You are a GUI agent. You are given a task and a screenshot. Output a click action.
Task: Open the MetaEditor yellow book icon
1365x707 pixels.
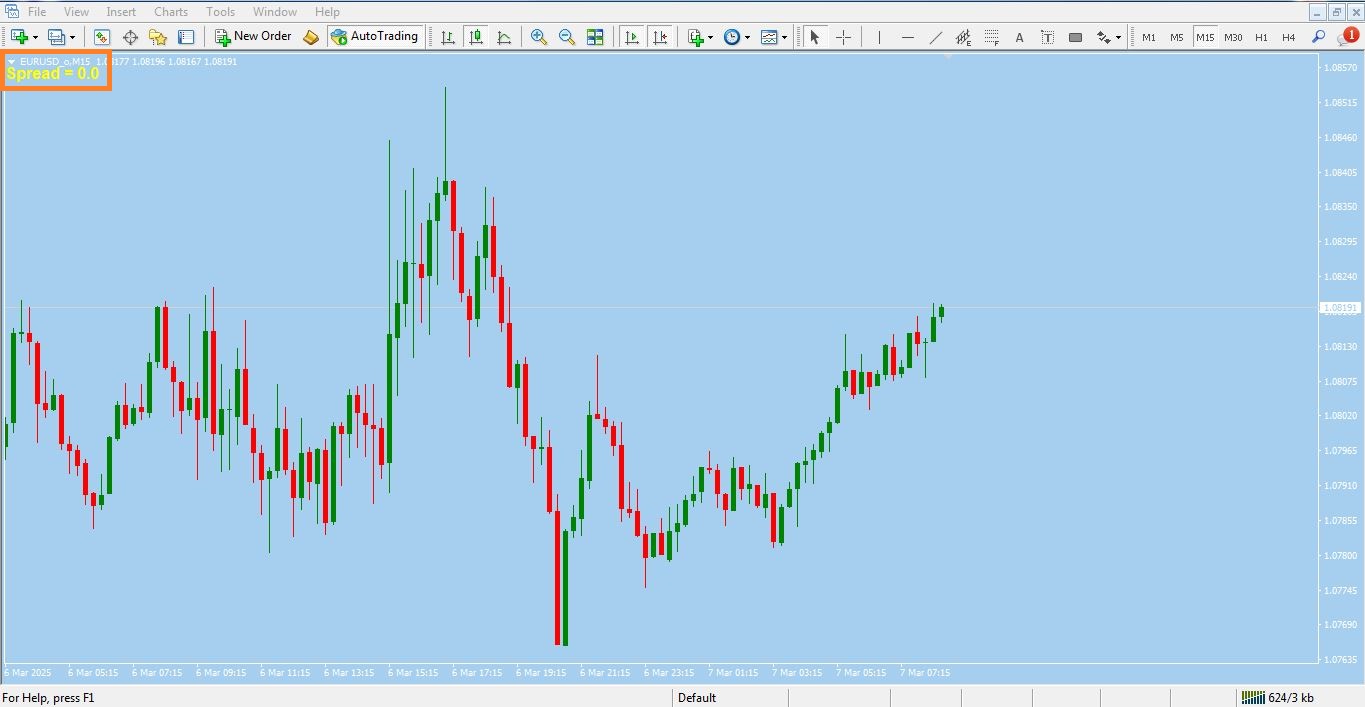point(311,37)
